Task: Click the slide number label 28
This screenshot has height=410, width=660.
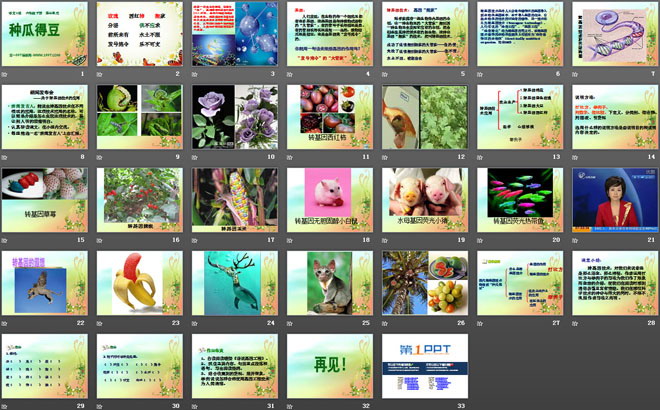Action: coord(652,323)
